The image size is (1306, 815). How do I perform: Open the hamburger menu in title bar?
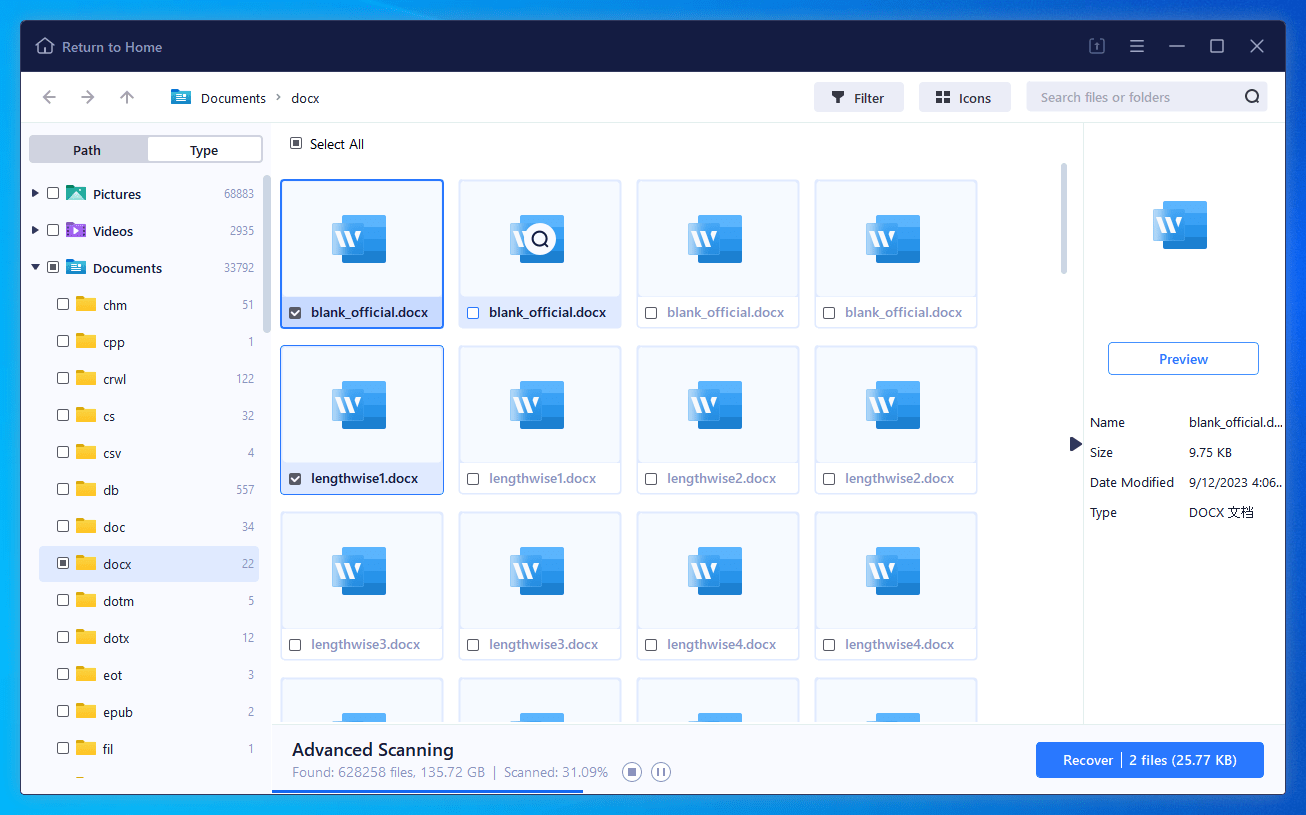(x=1137, y=47)
